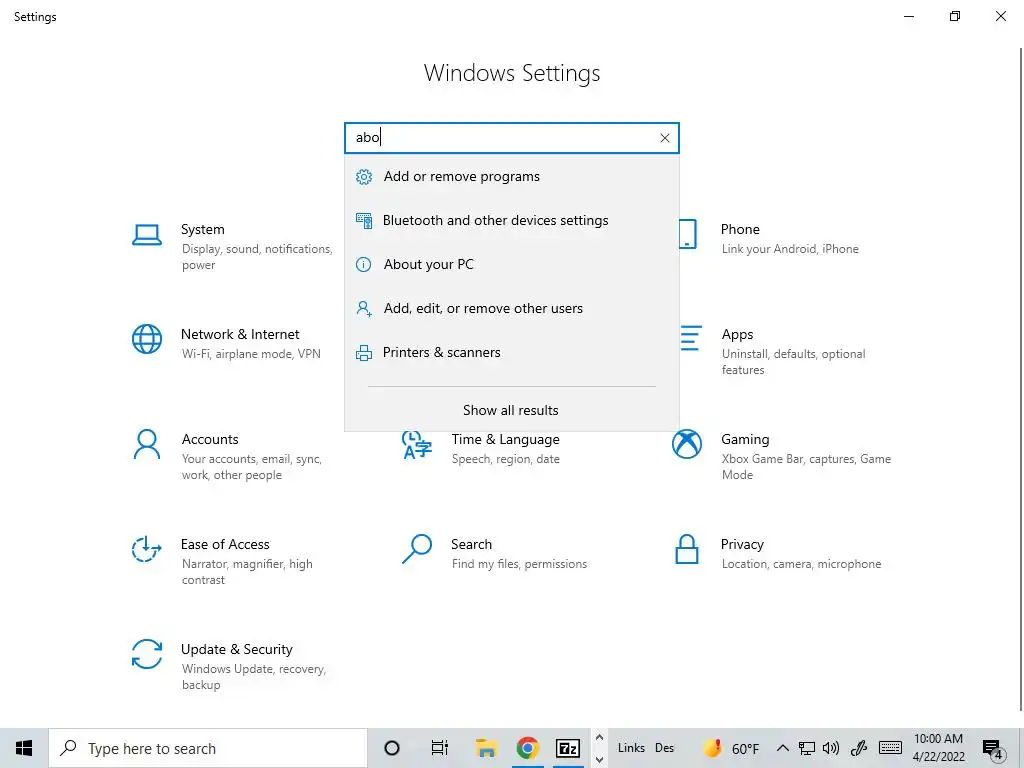Open the Links toolbar in taskbar

click(x=631, y=748)
